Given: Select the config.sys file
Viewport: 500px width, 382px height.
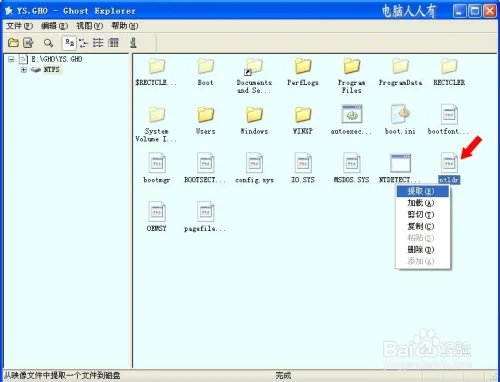Looking at the screenshot, I should coord(254,163).
